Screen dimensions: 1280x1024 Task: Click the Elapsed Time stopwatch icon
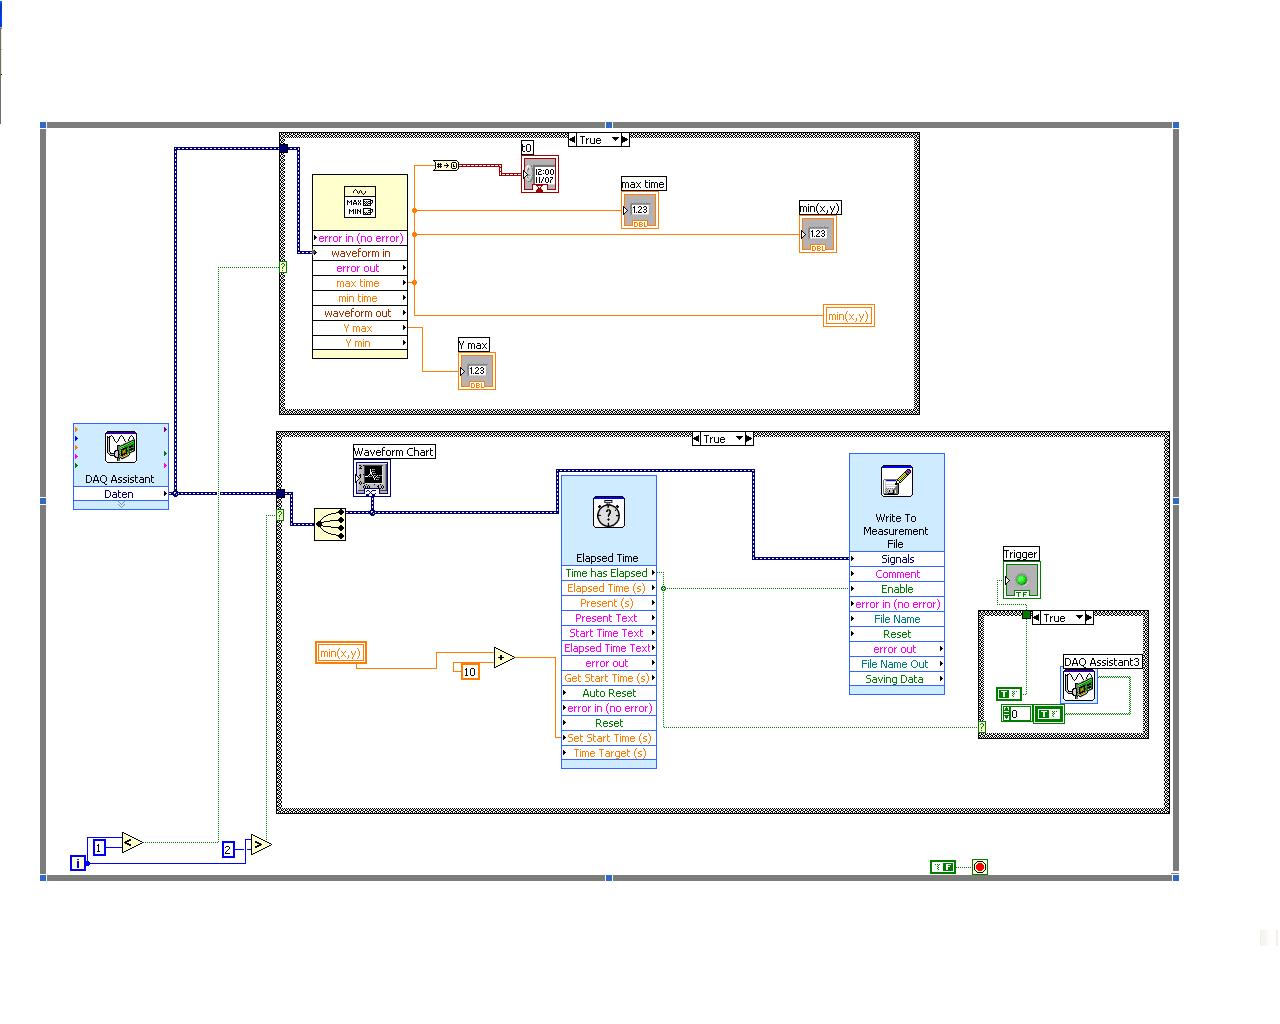(609, 512)
